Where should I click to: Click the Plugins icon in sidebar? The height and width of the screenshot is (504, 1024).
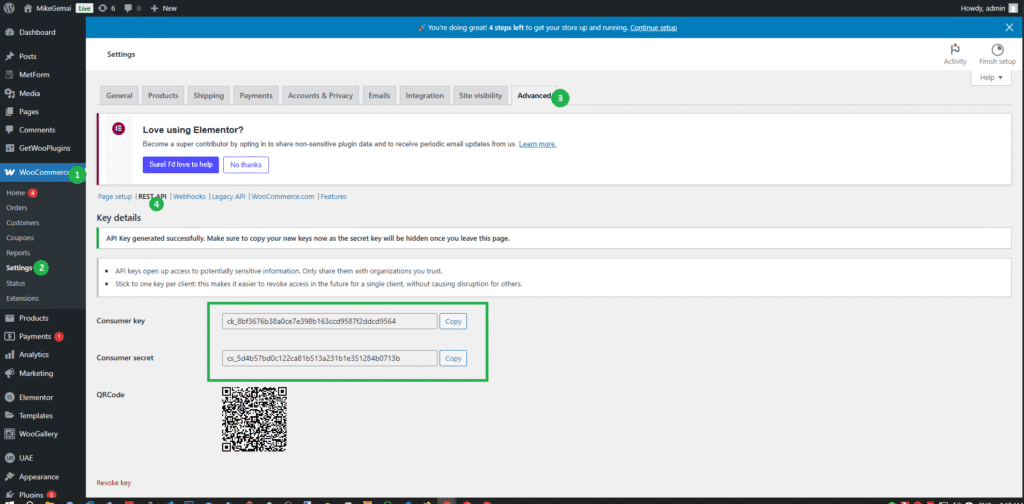click(x=9, y=494)
